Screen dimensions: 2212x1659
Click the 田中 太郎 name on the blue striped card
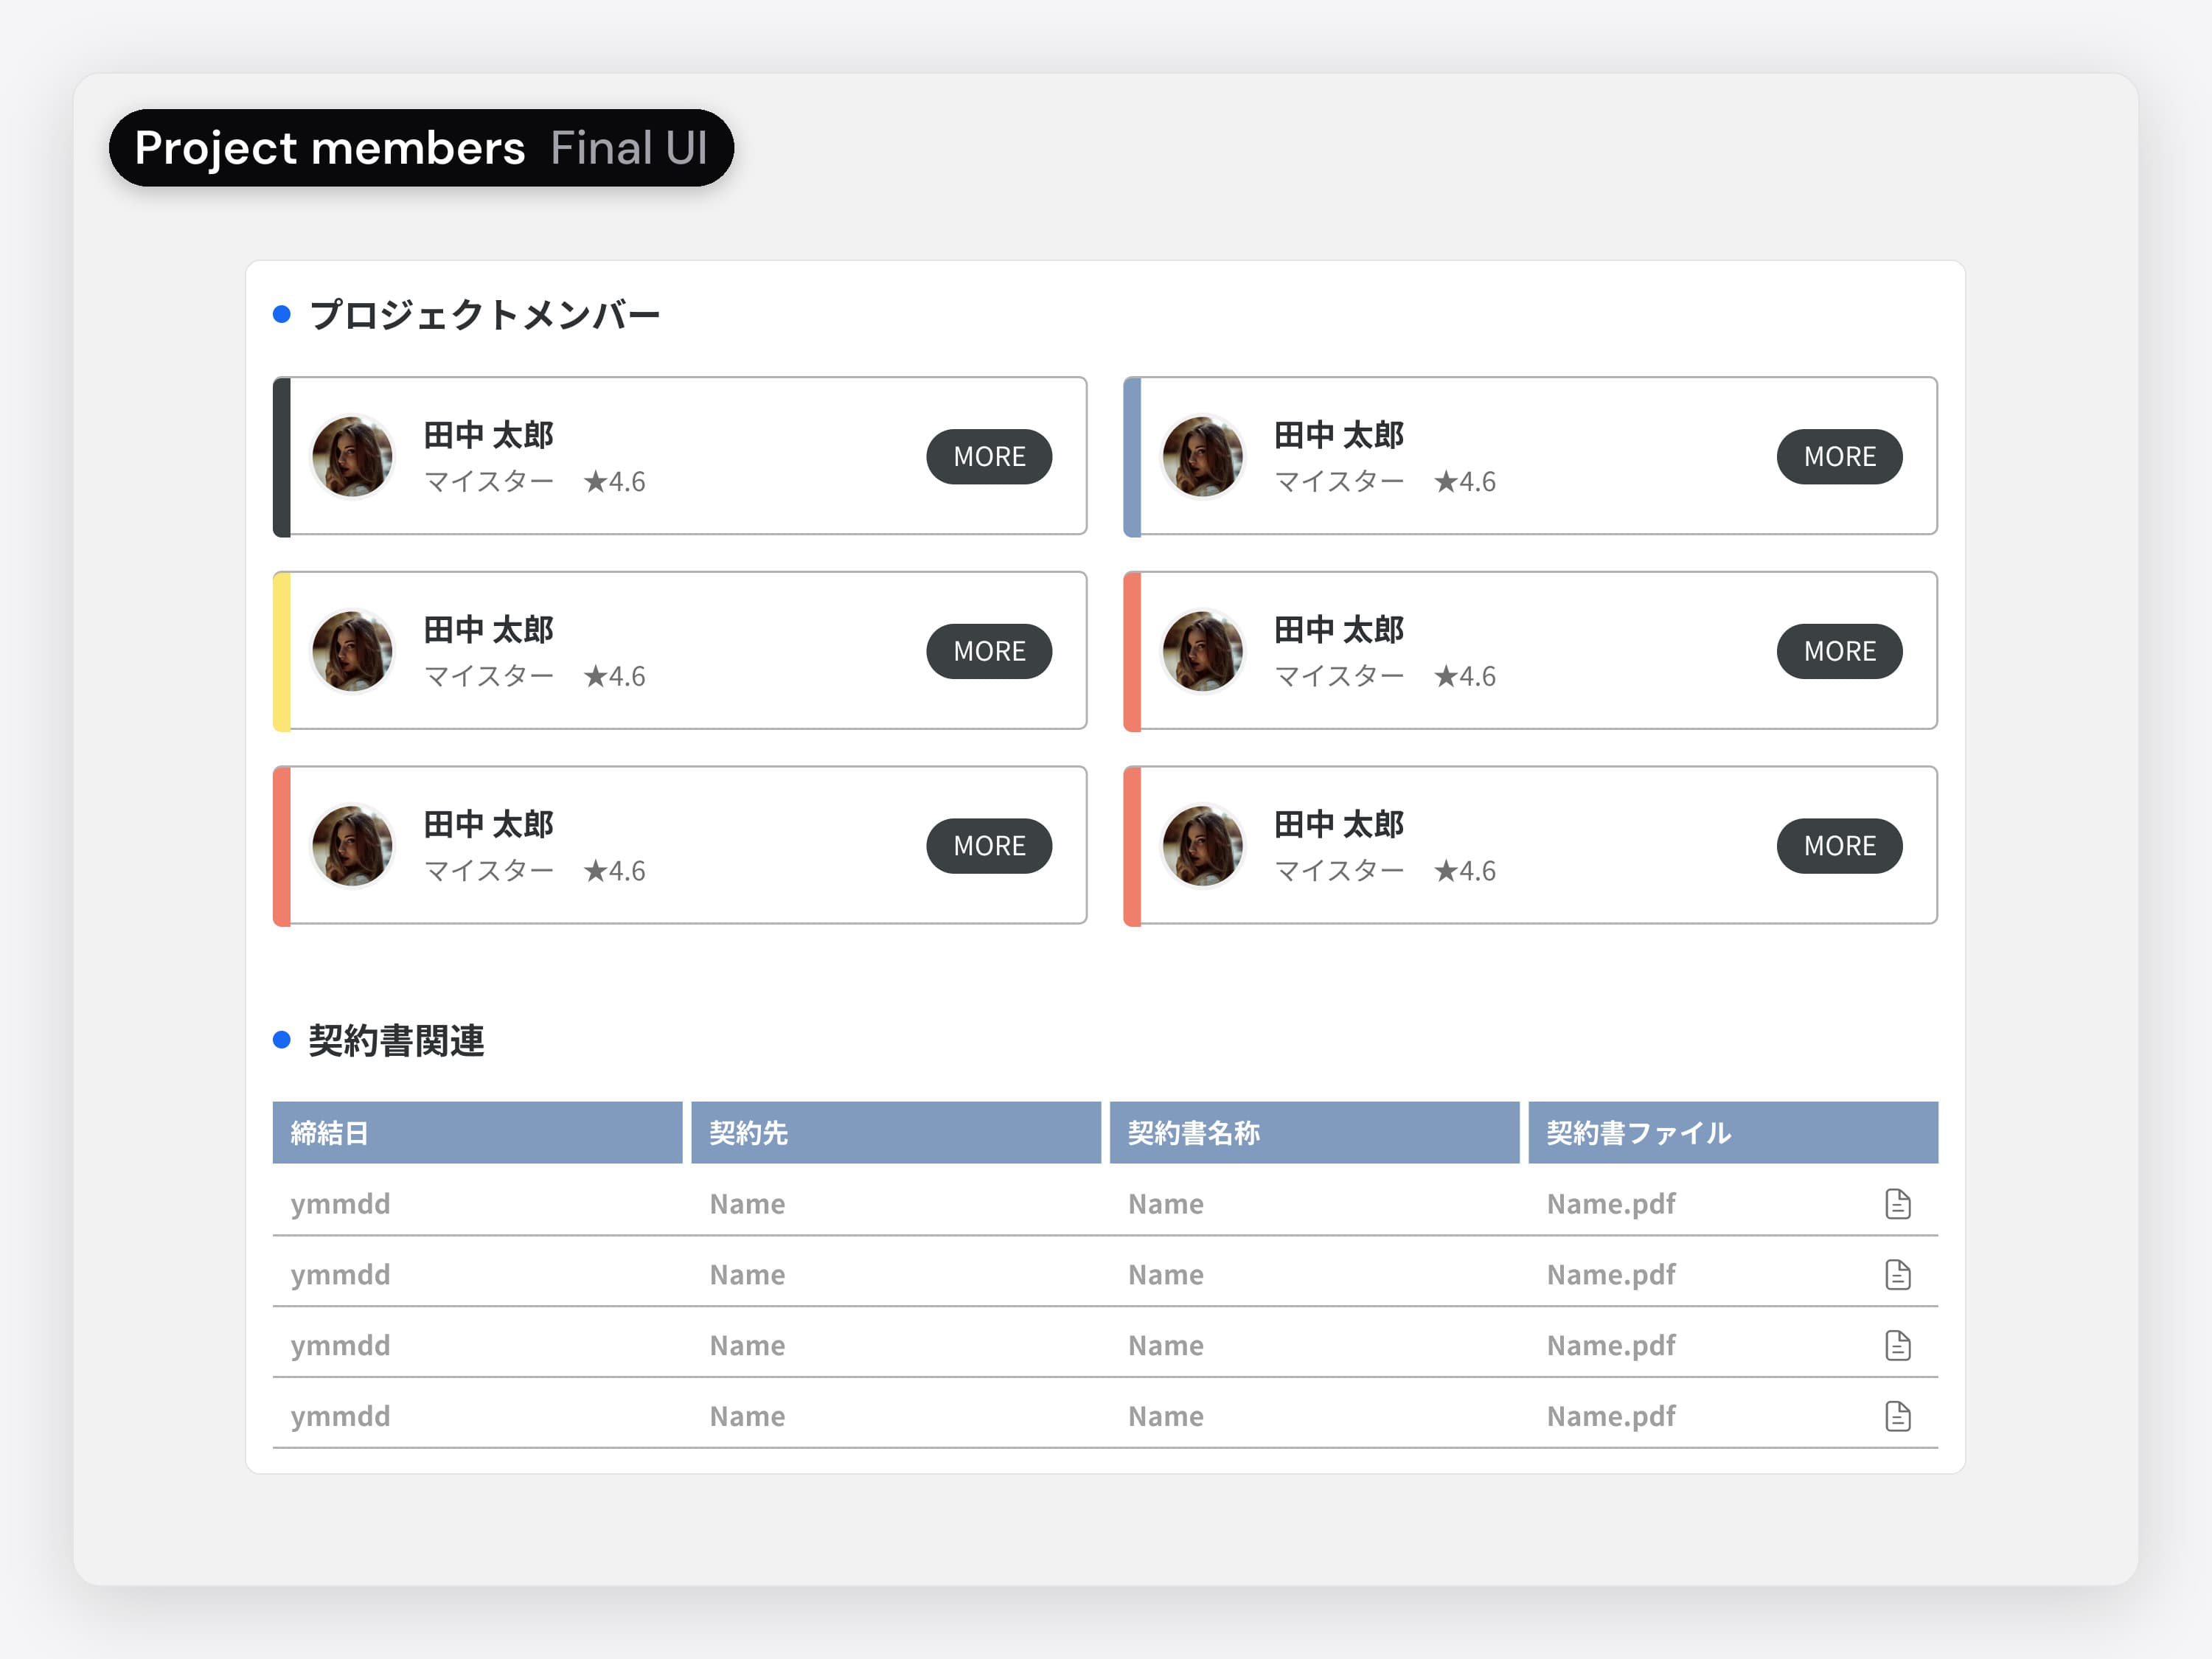coord(1338,435)
